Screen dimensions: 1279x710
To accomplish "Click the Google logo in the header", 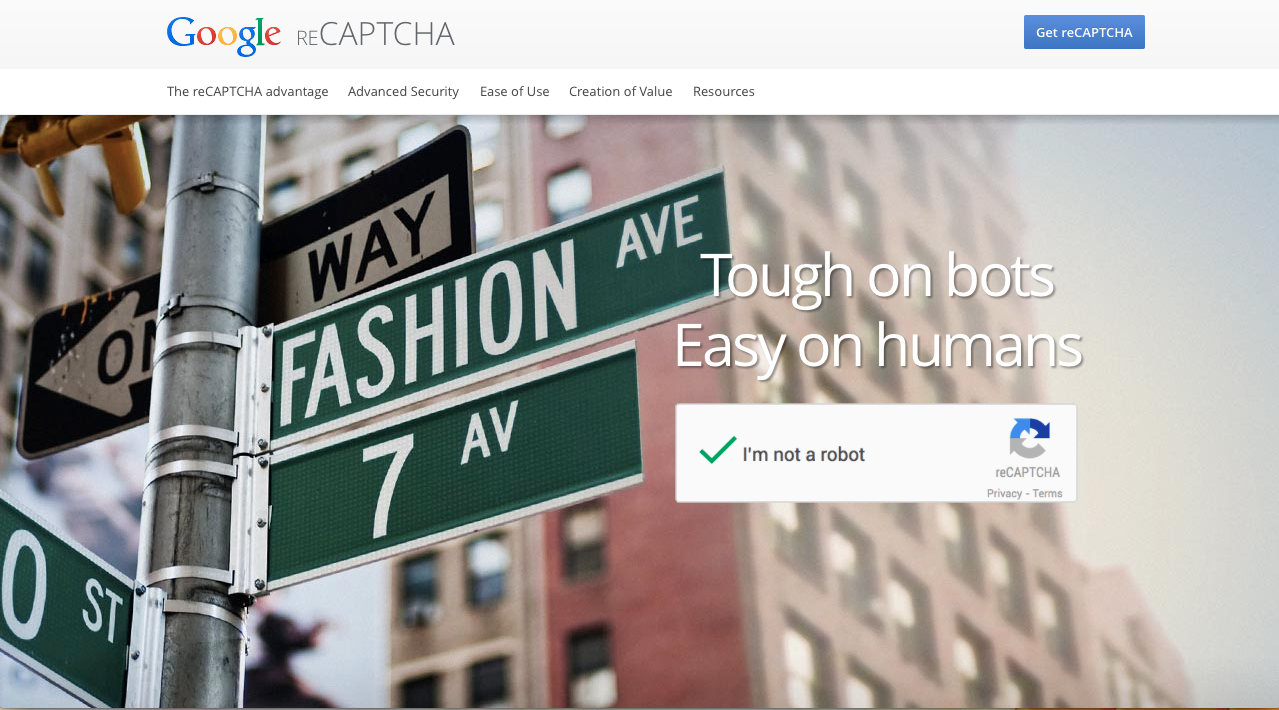I will [x=224, y=35].
